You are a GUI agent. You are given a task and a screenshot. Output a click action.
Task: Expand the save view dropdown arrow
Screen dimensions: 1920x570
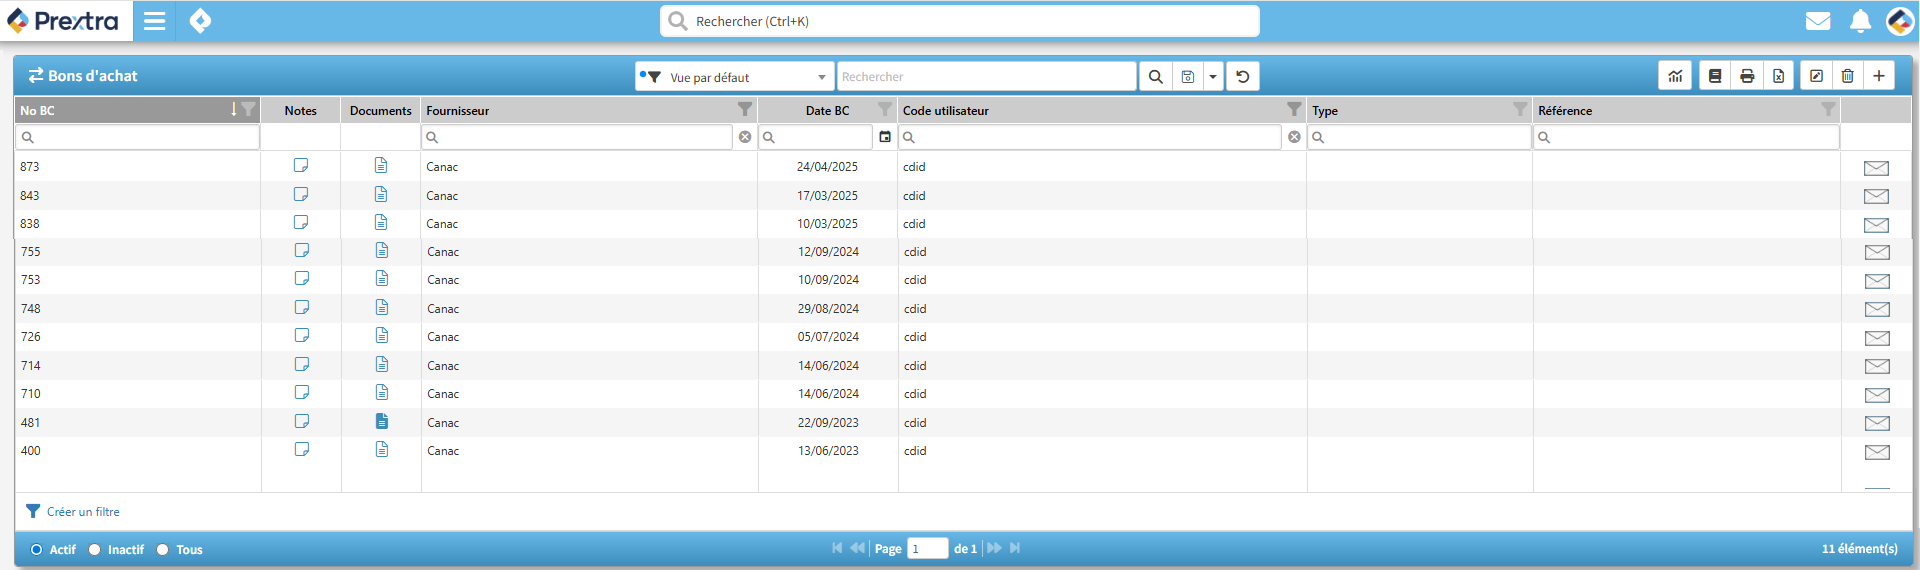pos(1213,76)
